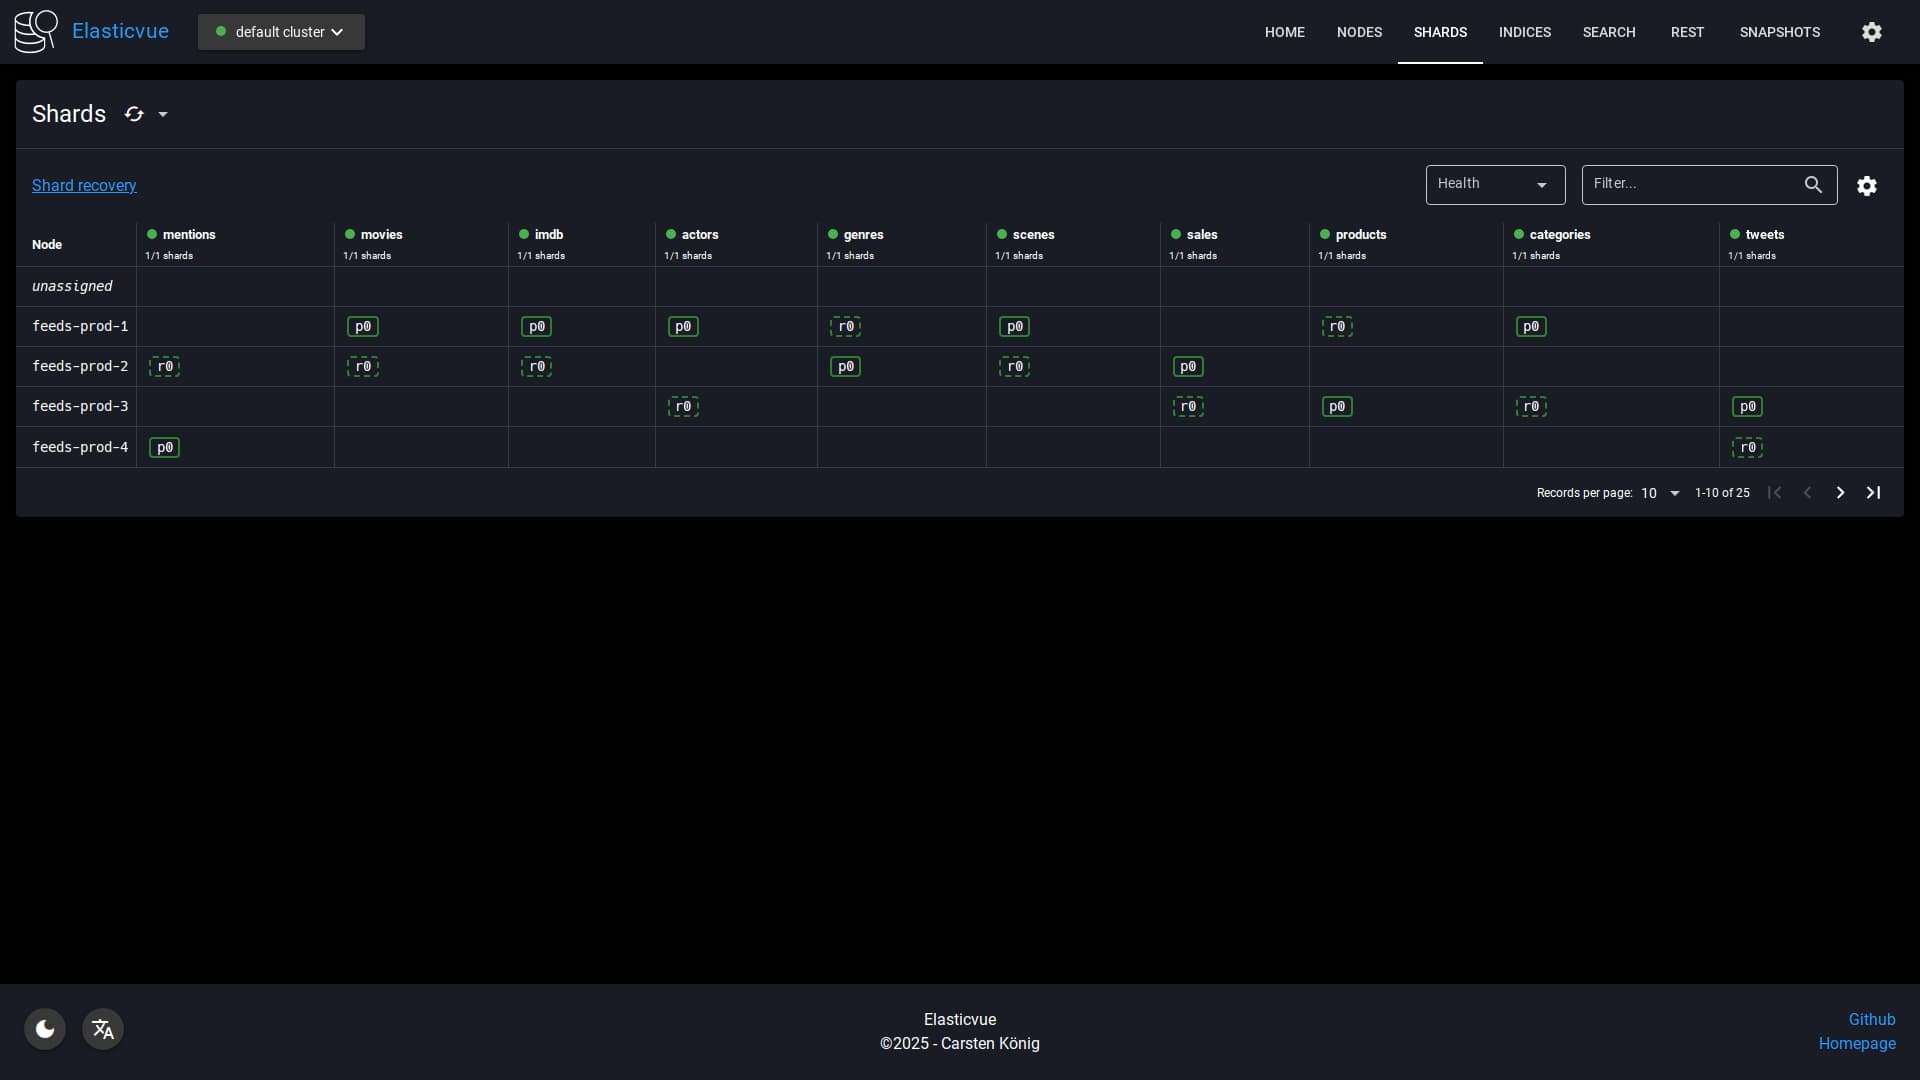Click the search filter icon in filter bar
Screen dimensions: 1920x1080
point(1813,183)
